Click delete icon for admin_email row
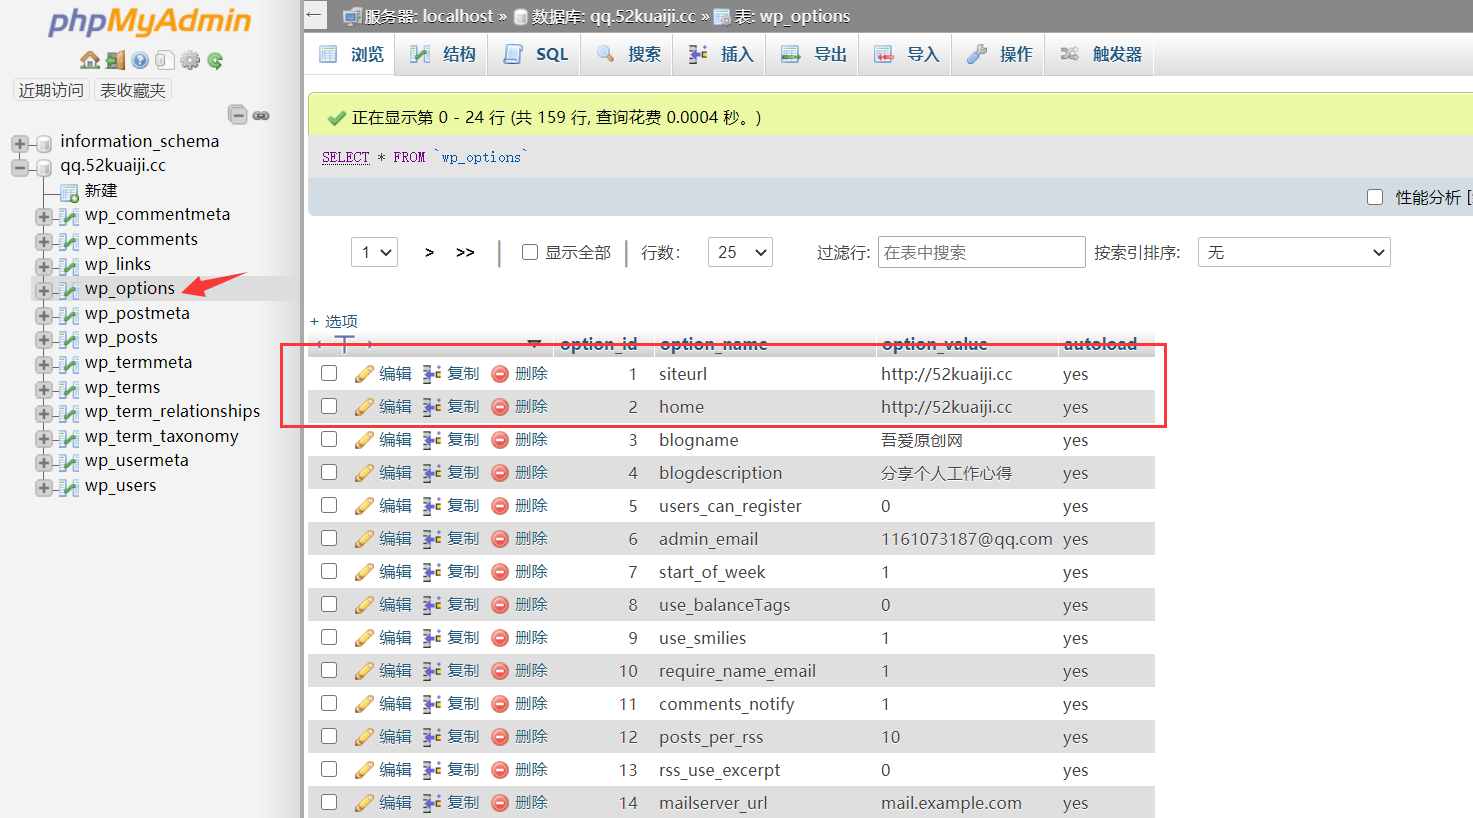The image size is (1473, 818). pyautogui.click(x=500, y=539)
